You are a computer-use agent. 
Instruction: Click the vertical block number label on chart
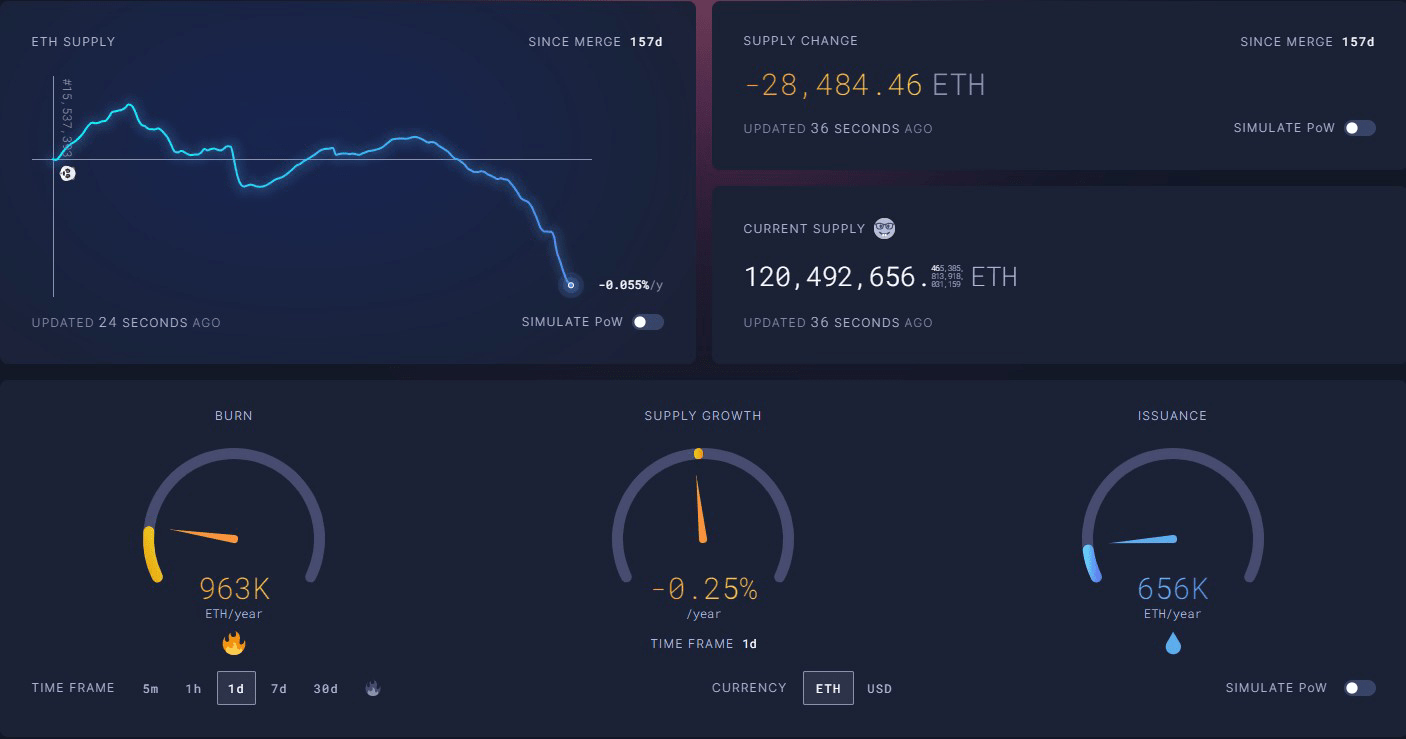pos(68,120)
